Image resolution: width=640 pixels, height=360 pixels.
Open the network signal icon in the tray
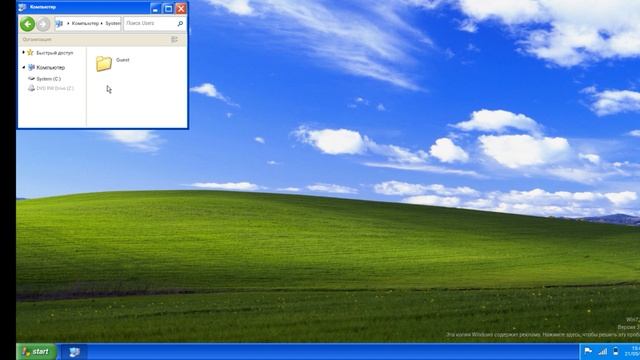pyautogui.click(x=602, y=351)
